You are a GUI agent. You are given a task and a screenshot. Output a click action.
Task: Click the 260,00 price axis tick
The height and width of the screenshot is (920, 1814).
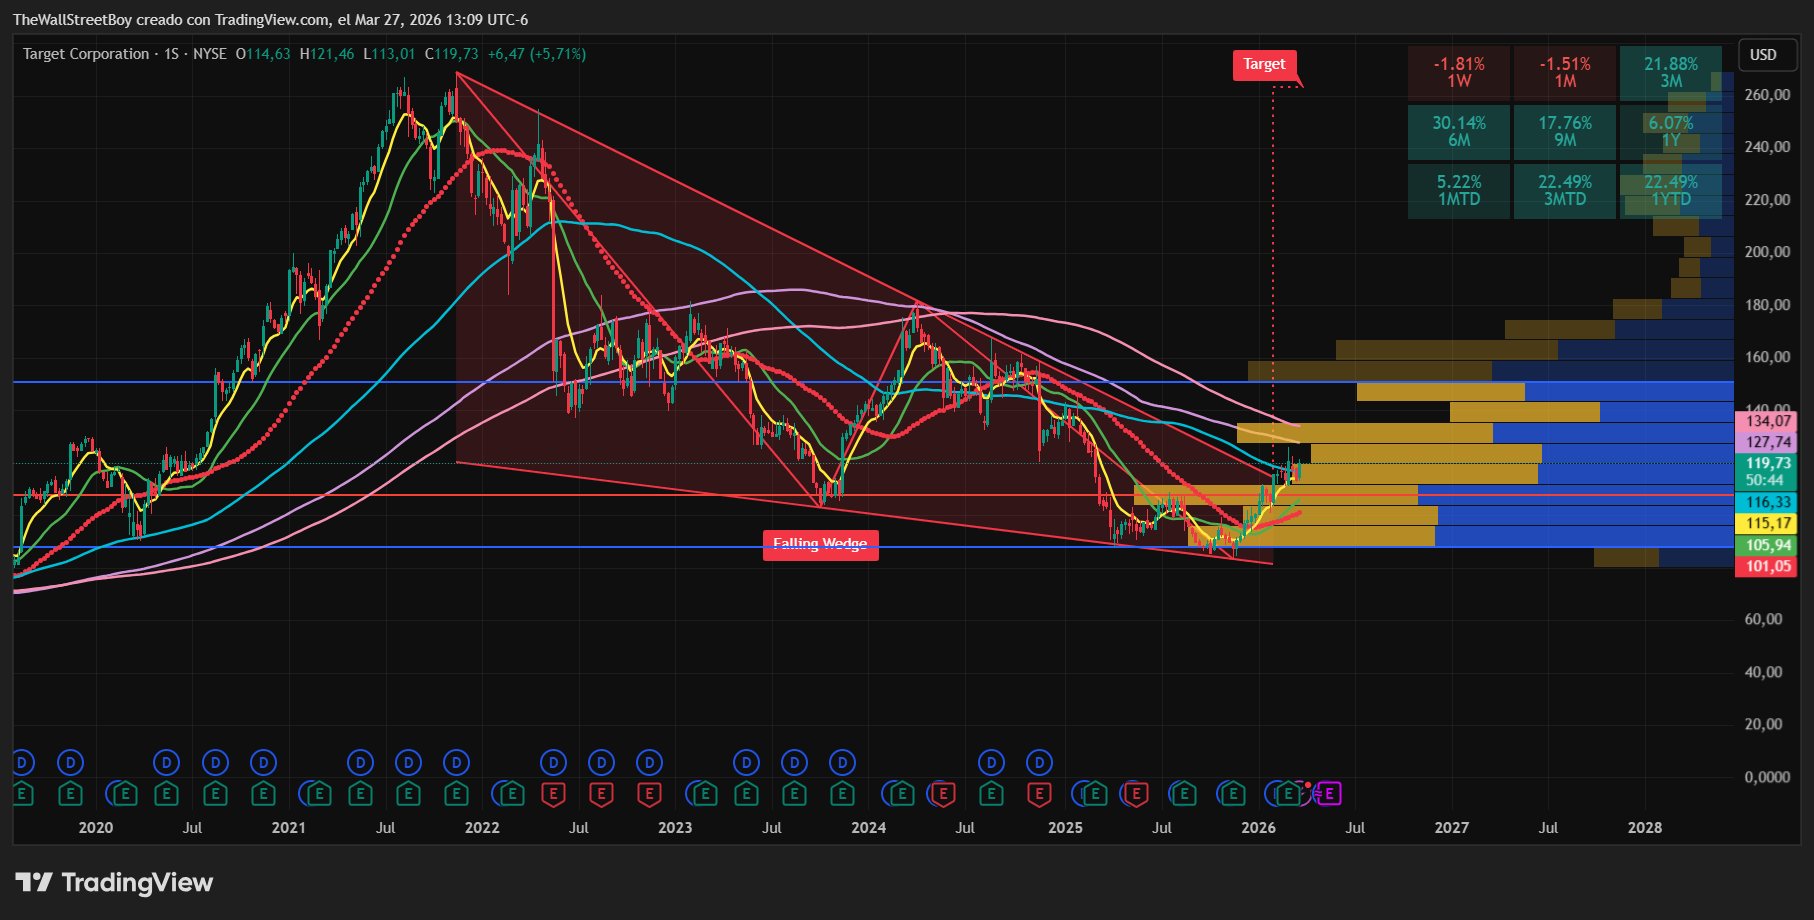click(x=1767, y=95)
